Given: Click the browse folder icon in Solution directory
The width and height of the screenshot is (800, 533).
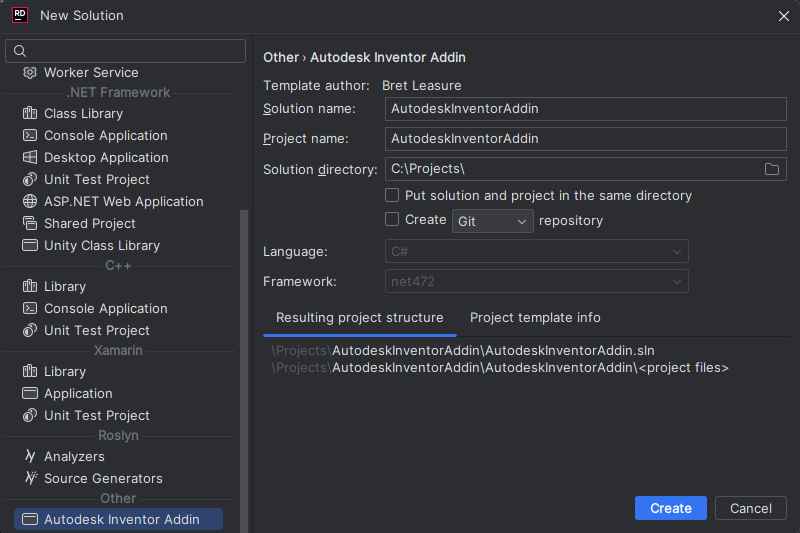Looking at the screenshot, I should tap(771, 169).
